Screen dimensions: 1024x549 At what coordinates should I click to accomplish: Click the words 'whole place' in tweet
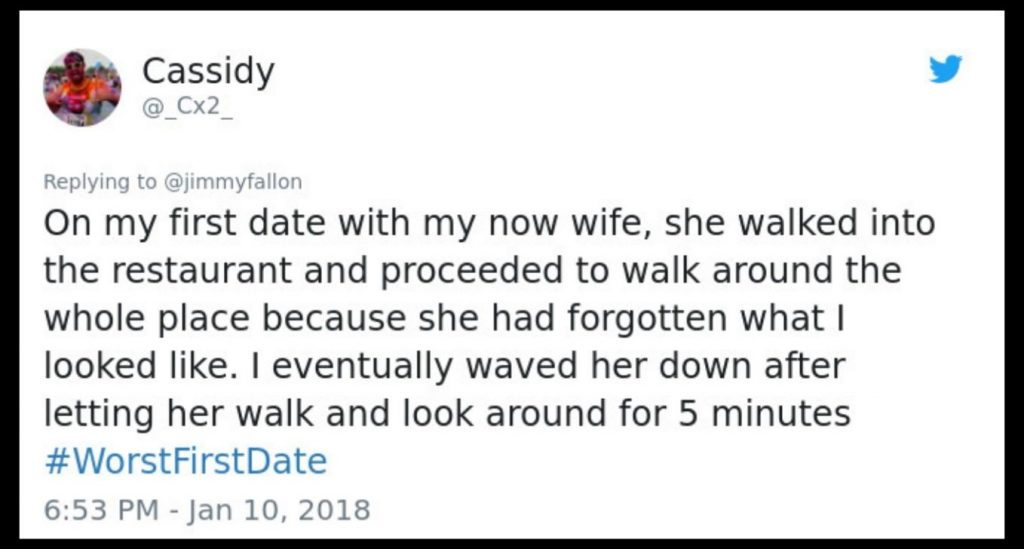147,318
